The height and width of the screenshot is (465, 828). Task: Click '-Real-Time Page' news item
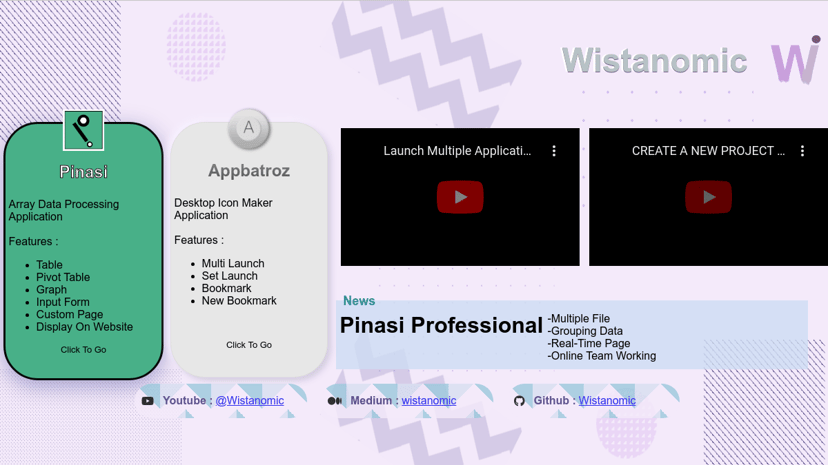click(589, 344)
